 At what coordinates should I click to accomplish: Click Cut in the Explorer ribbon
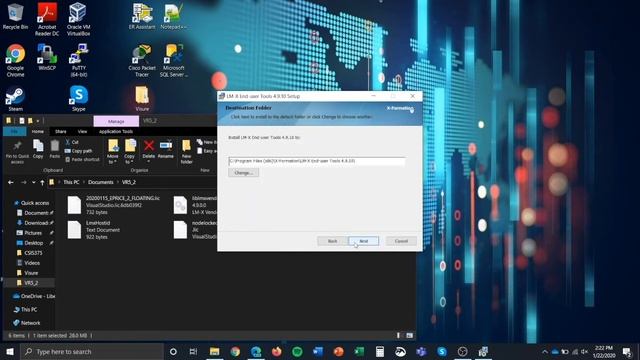(72, 142)
